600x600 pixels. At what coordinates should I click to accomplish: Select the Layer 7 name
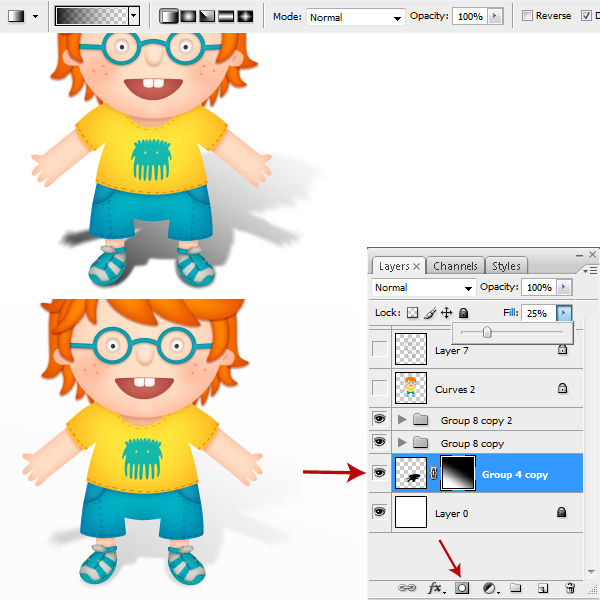(452, 351)
